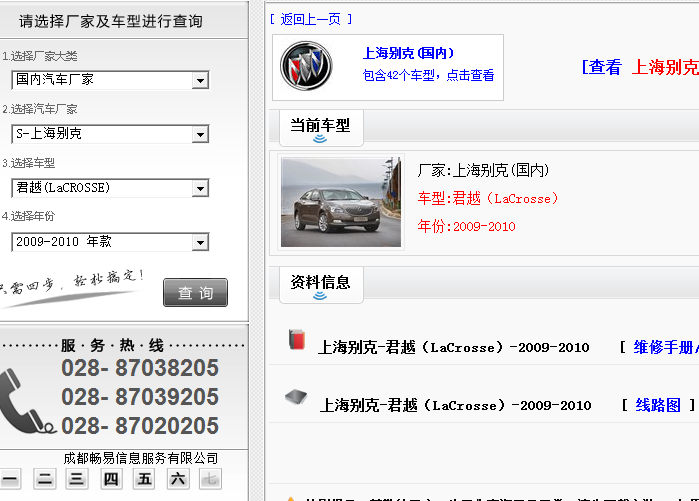The image size is (699, 501).
Task: Click the LaCrosse car photo thumbnail
Action: tap(341, 202)
